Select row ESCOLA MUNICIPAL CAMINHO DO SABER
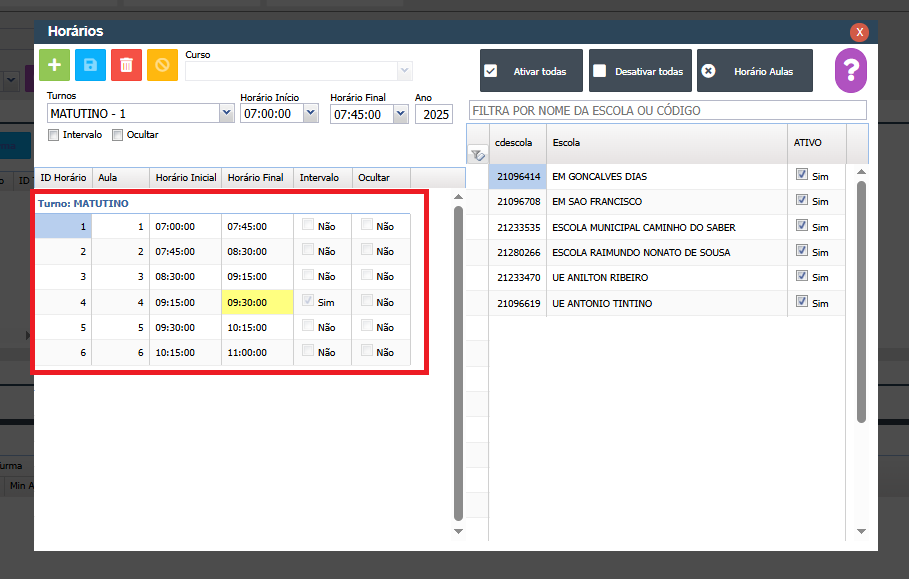 667,227
